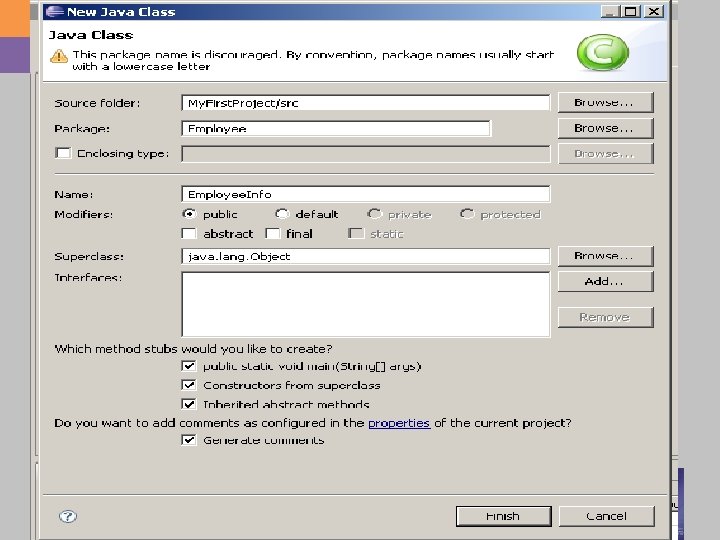This screenshot has height=540, width=720.
Task: Click the 'Which method stubs' question text
Action: point(193,349)
